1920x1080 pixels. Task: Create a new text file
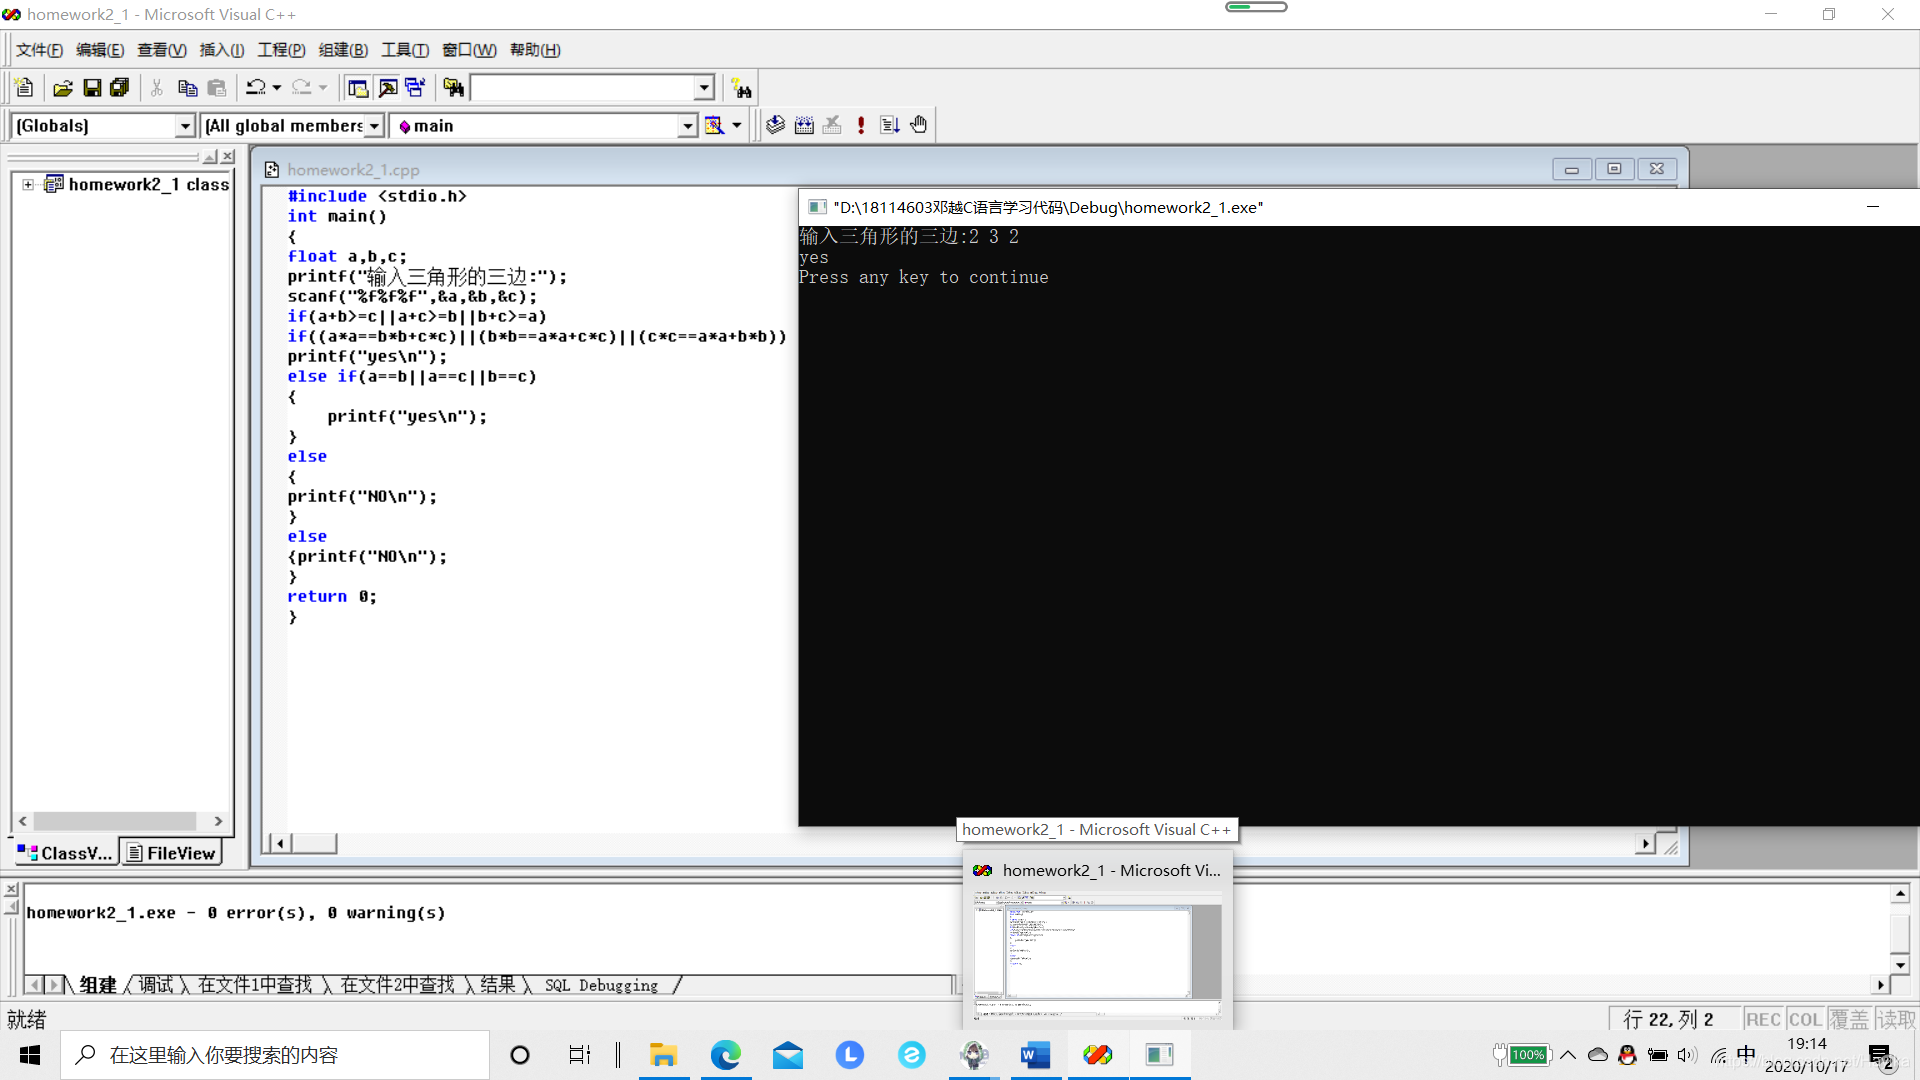pyautogui.click(x=25, y=88)
